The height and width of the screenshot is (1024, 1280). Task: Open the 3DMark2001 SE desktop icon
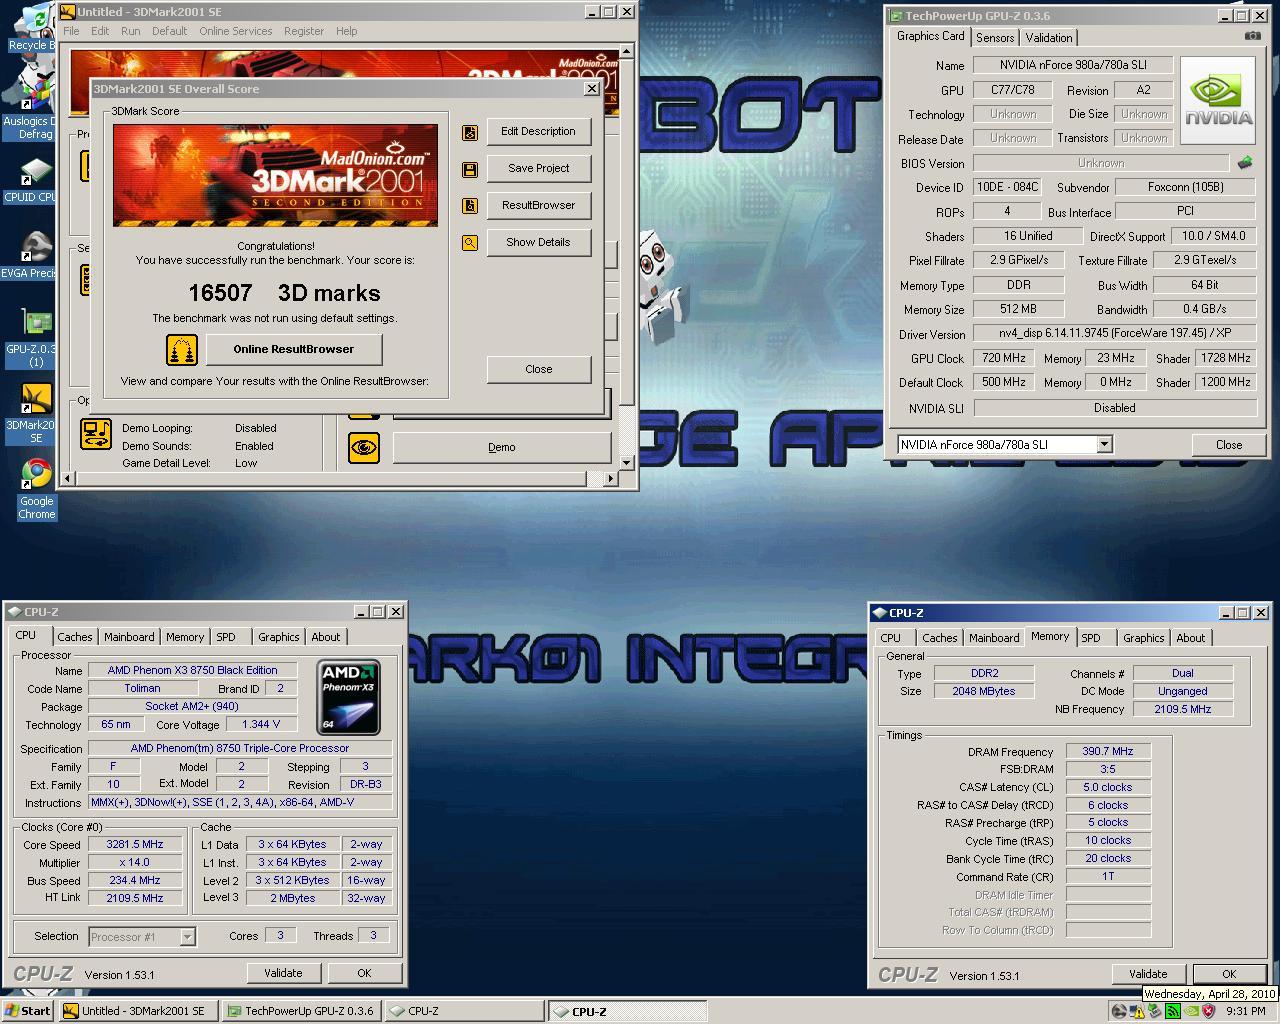click(37, 414)
